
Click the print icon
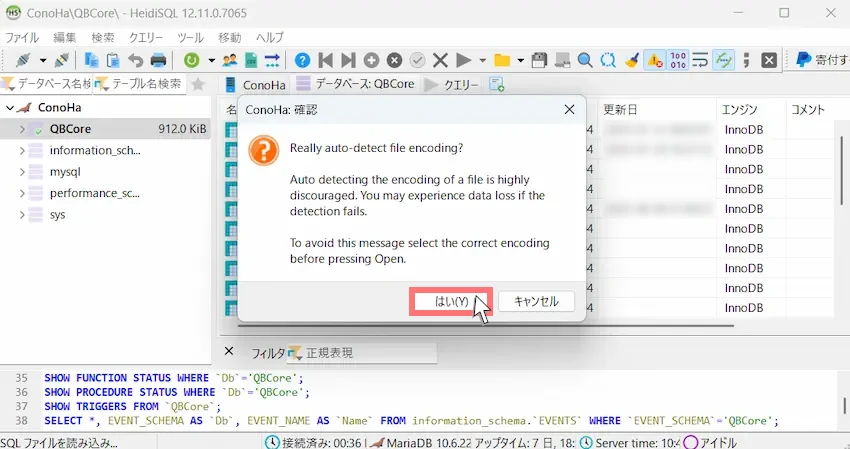[x=158, y=60]
